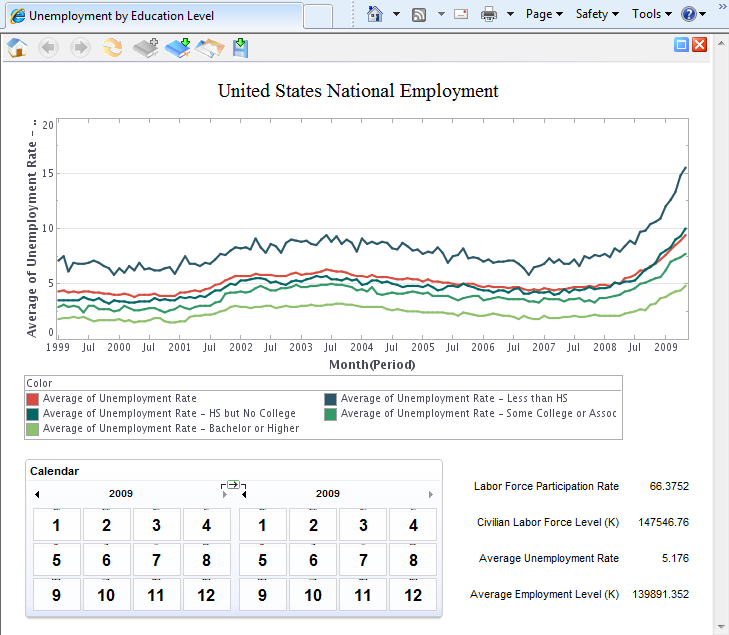Select month 7 in the left calendar
The image size is (729, 635).
pyautogui.click(x=156, y=560)
